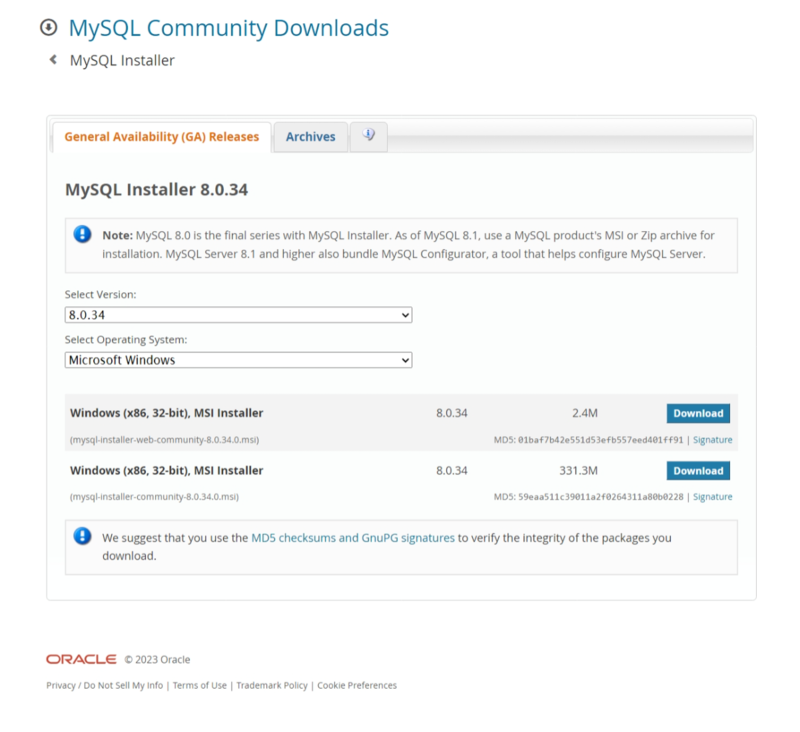This screenshot has width=800, height=732.
Task: Open the Select Version dropdown
Action: click(x=238, y=315)
